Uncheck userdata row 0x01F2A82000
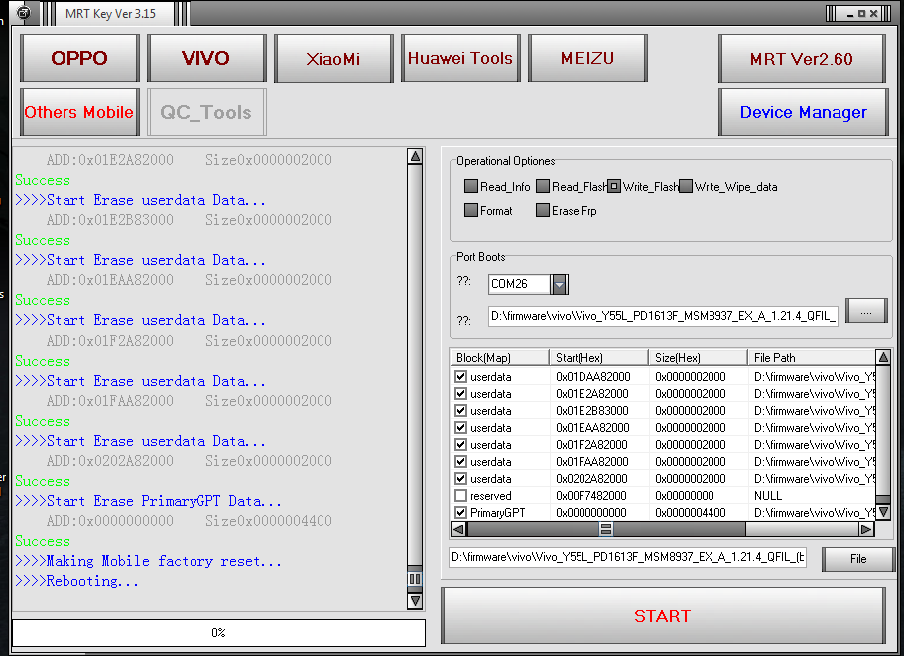Viewport: 904px width, 656px height. 460,444
